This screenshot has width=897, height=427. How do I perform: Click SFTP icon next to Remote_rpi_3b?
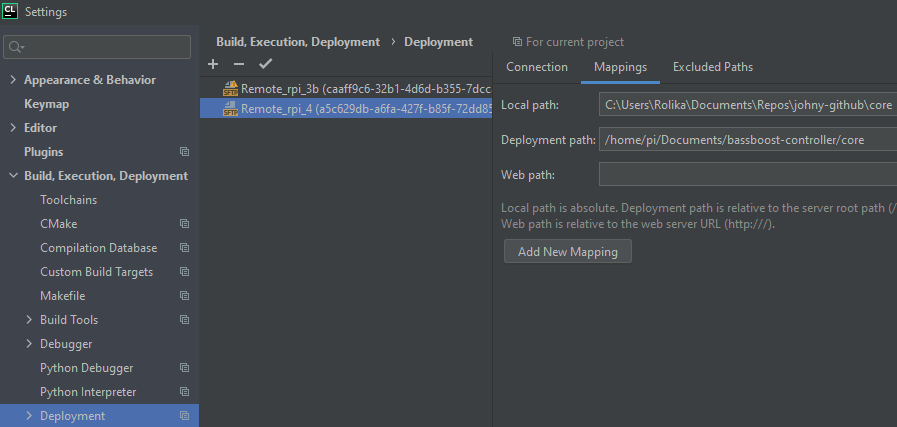230,88
